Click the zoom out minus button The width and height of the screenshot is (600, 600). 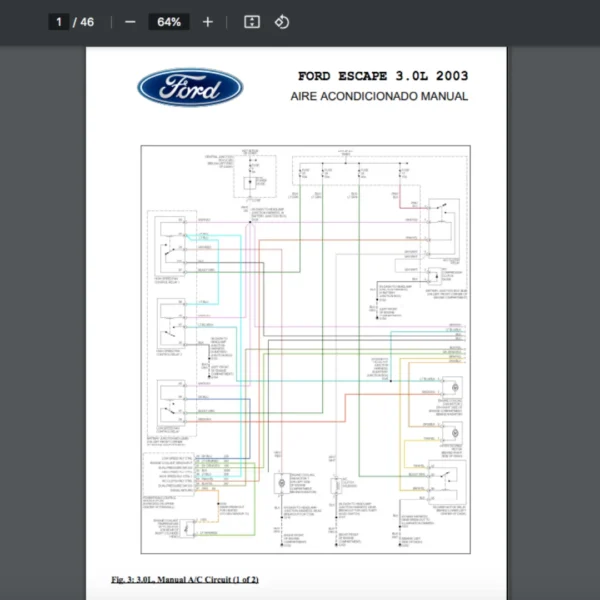(130, 22)
